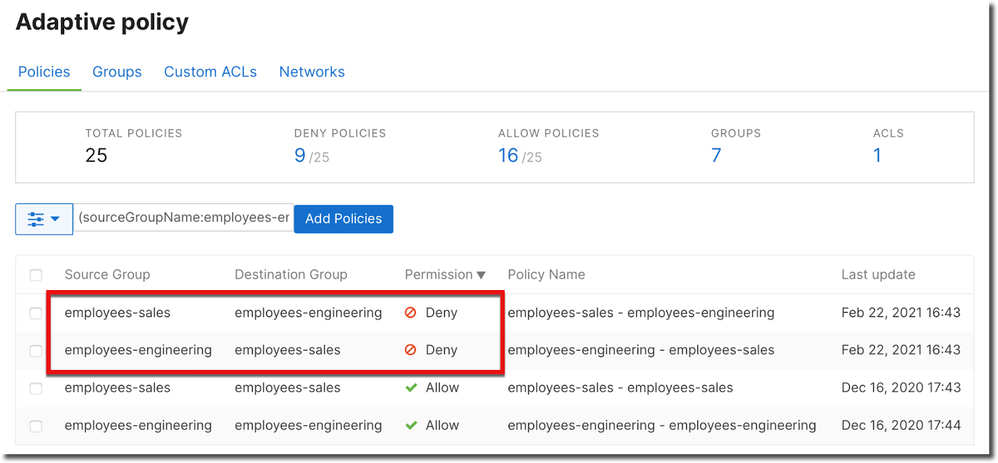Click the Deny icon in first row
The width and height of the screenshot is (998, 463).
[410, 313]
